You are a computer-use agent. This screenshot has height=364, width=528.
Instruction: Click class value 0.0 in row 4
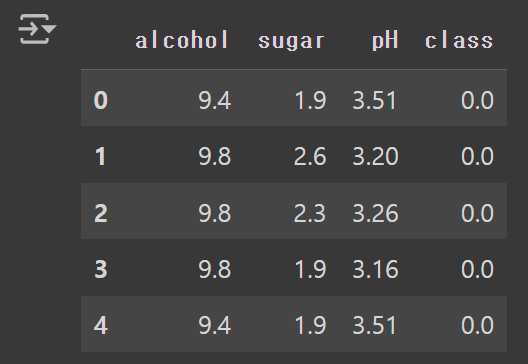pos(477,326)
